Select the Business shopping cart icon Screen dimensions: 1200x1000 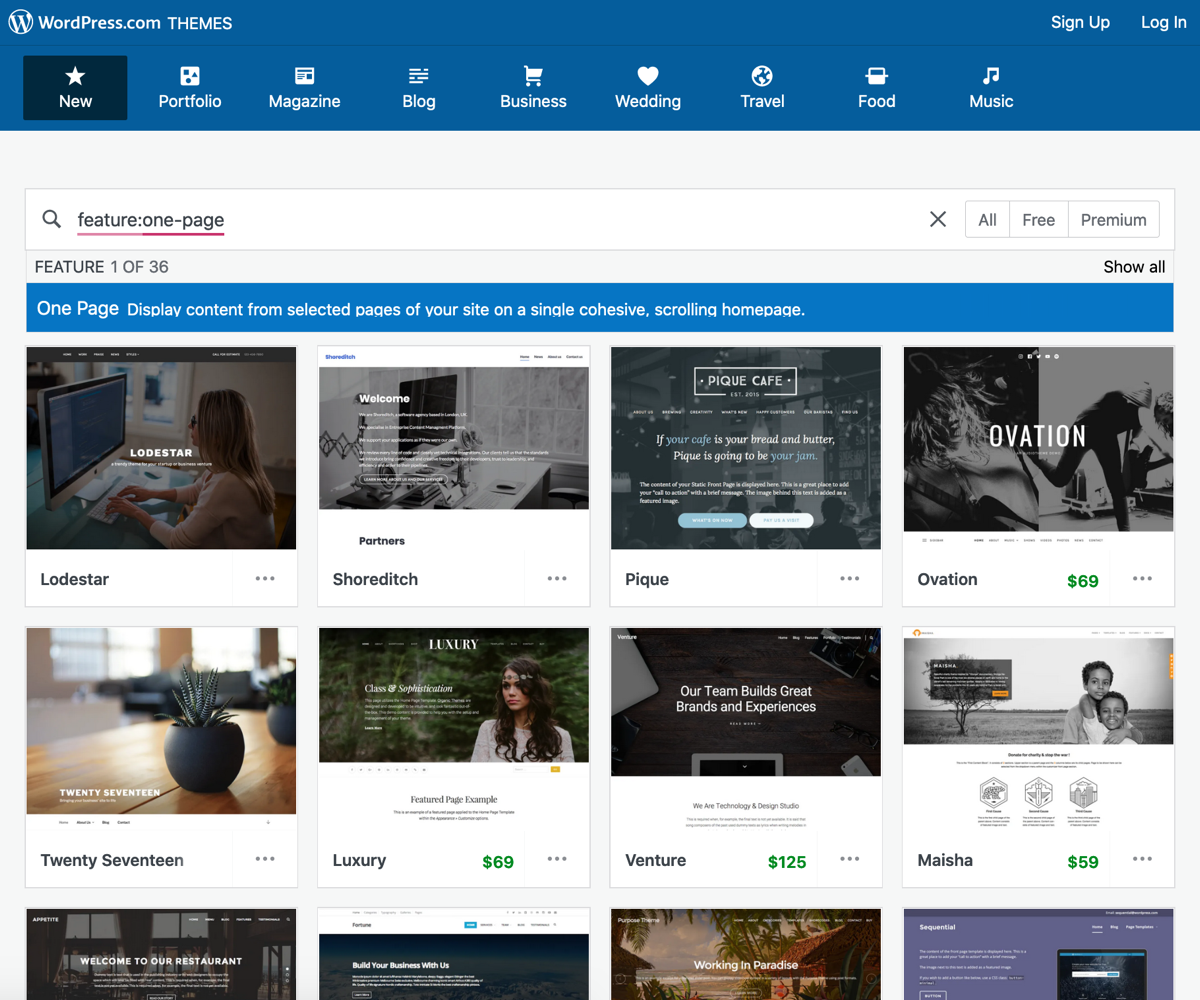pos(533,76)
